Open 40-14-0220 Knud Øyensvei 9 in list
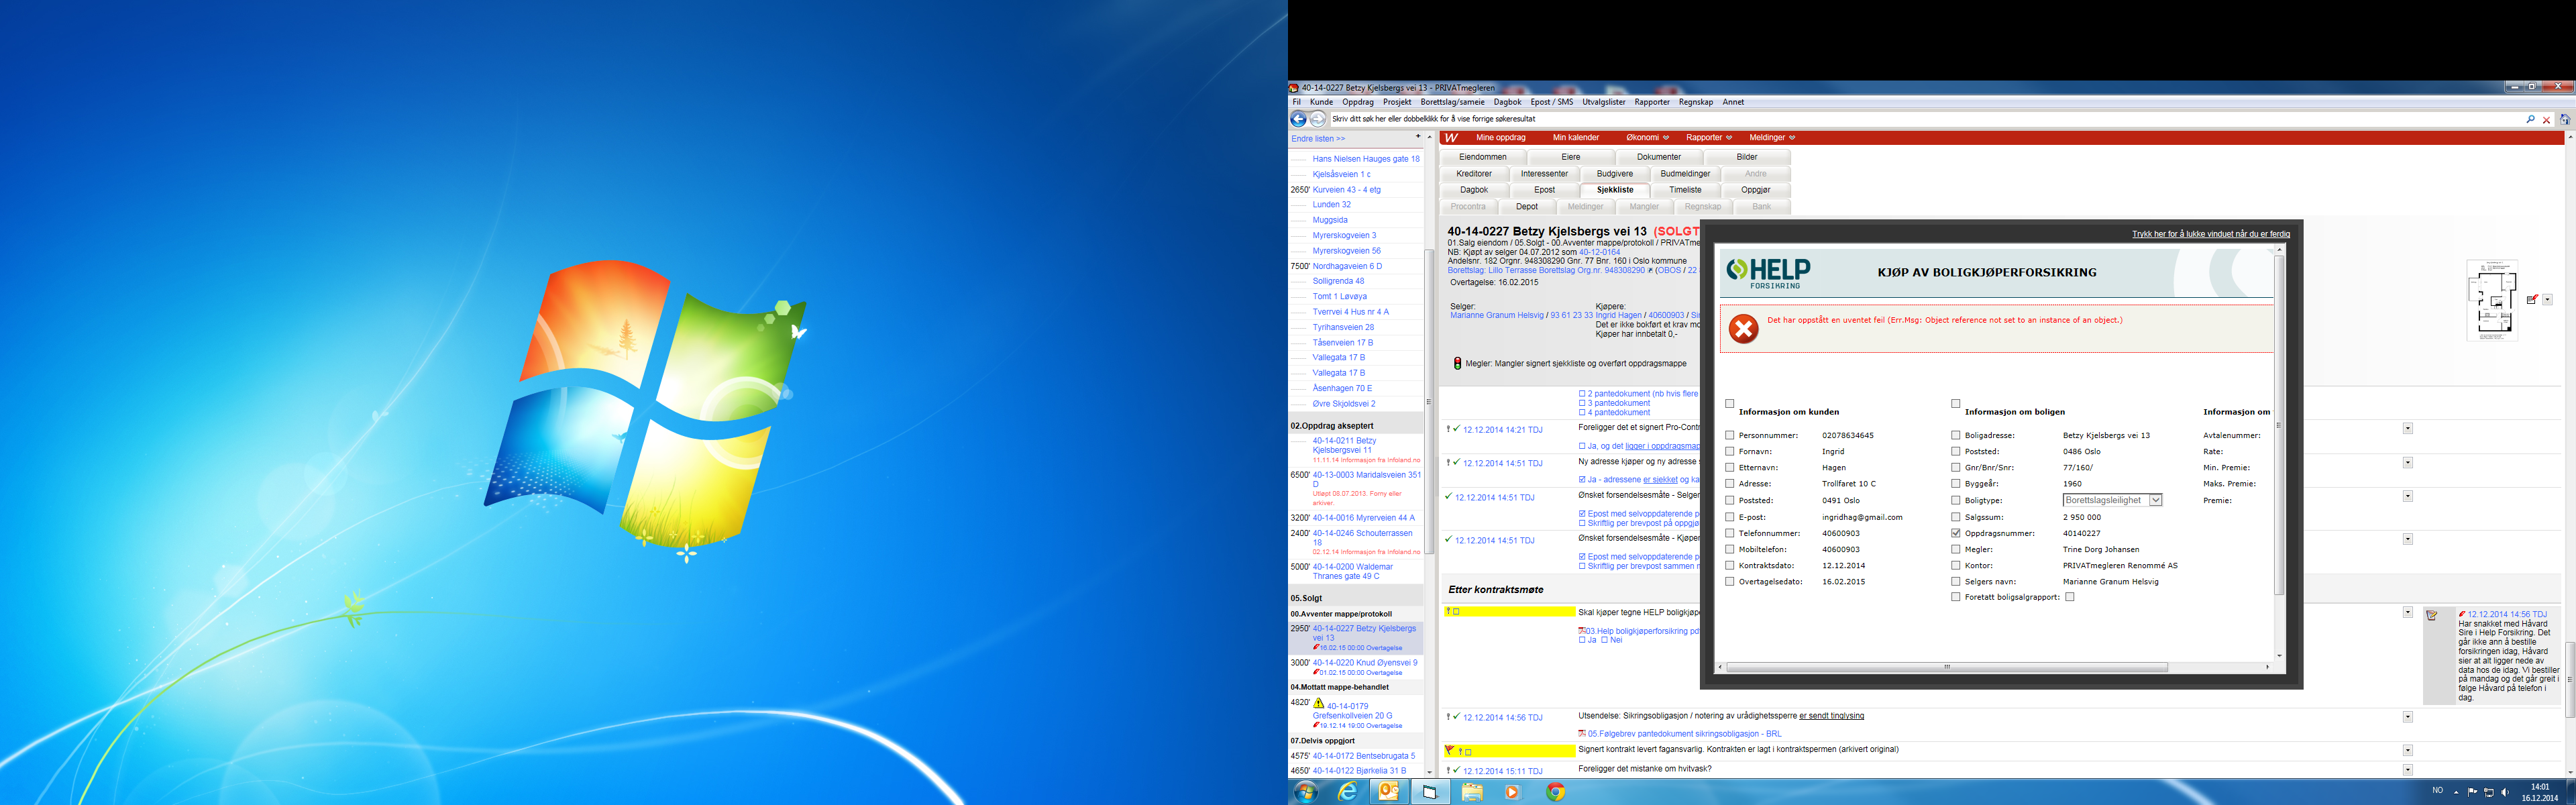The width and height of the screenshot is (2576, 805). (1365, 663)
